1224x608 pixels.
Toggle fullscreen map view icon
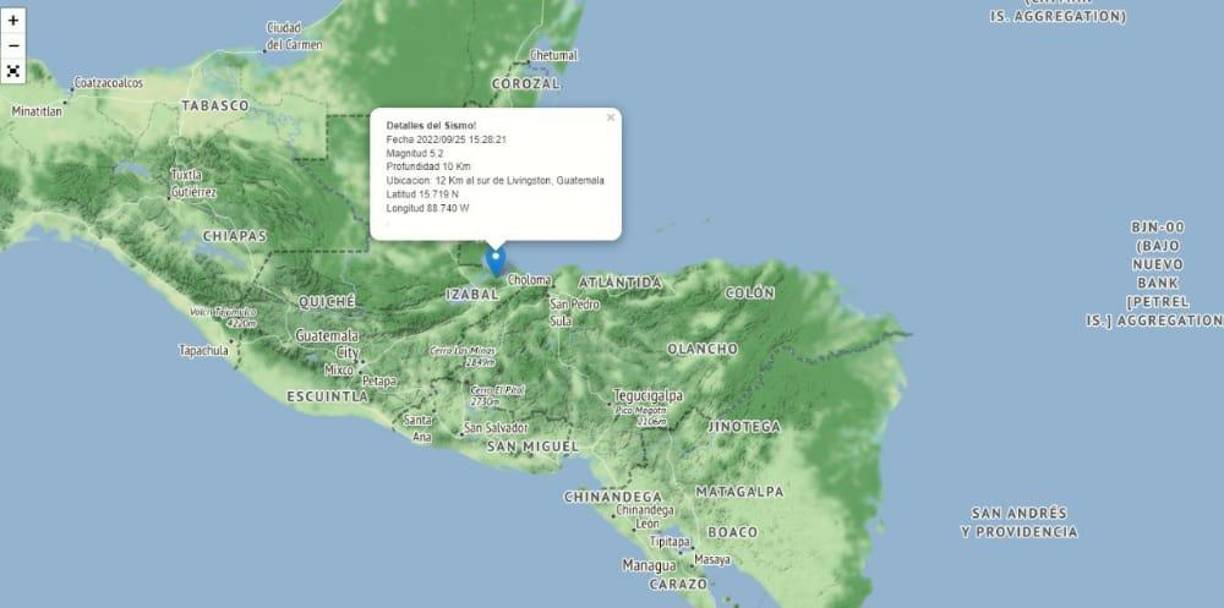coord(14,69)
